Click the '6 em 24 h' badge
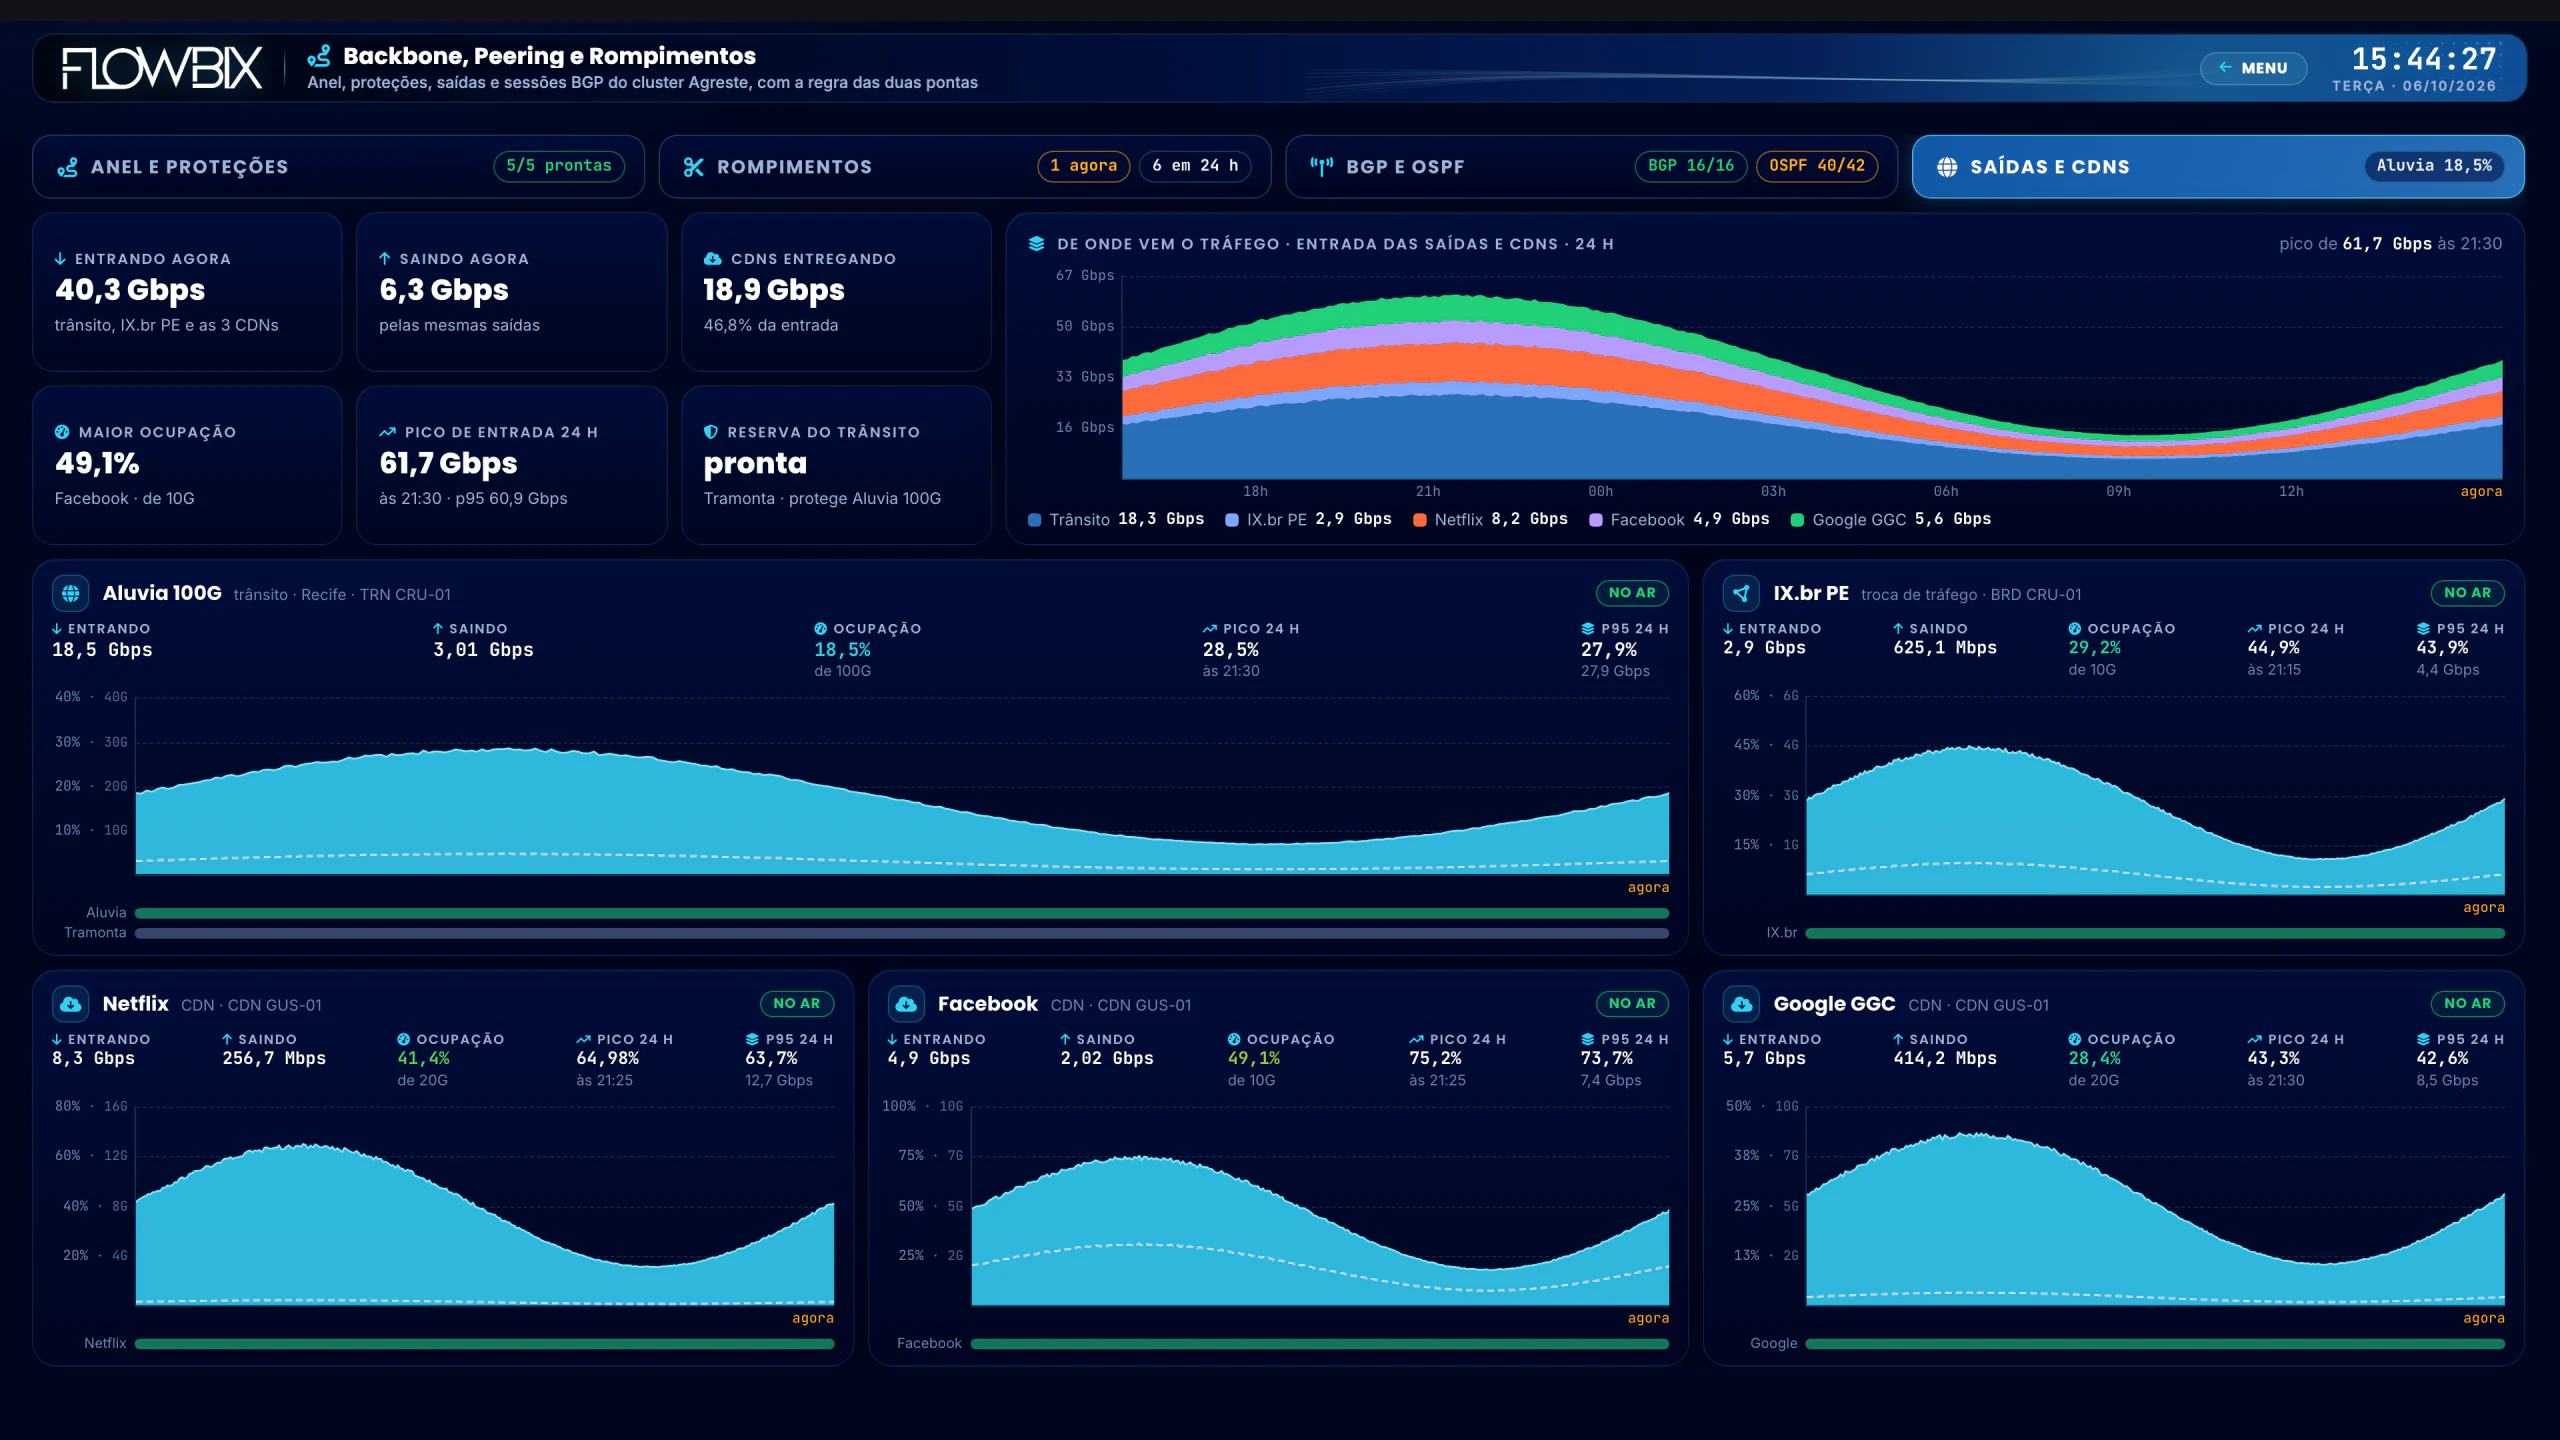The width and height of the screenshot is (2560, 1440). click(1195, 166)
